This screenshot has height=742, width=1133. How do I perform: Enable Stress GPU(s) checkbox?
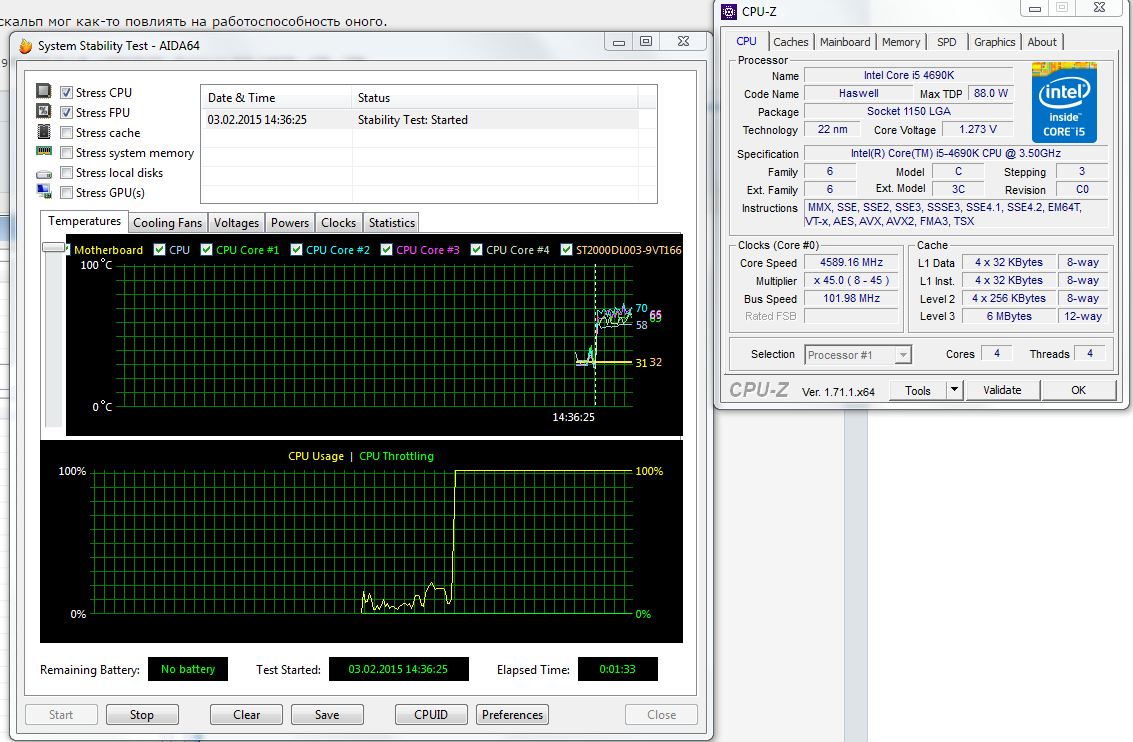tap(66, 193)
